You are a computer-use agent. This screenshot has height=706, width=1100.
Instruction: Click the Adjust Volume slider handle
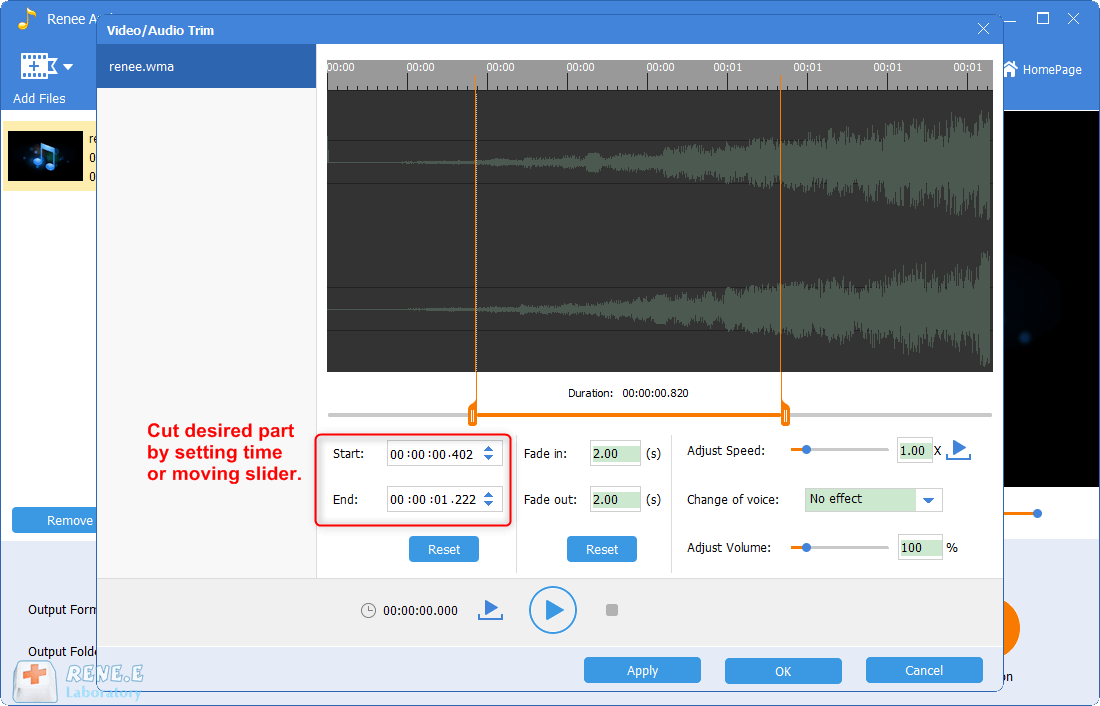(807, 547)
